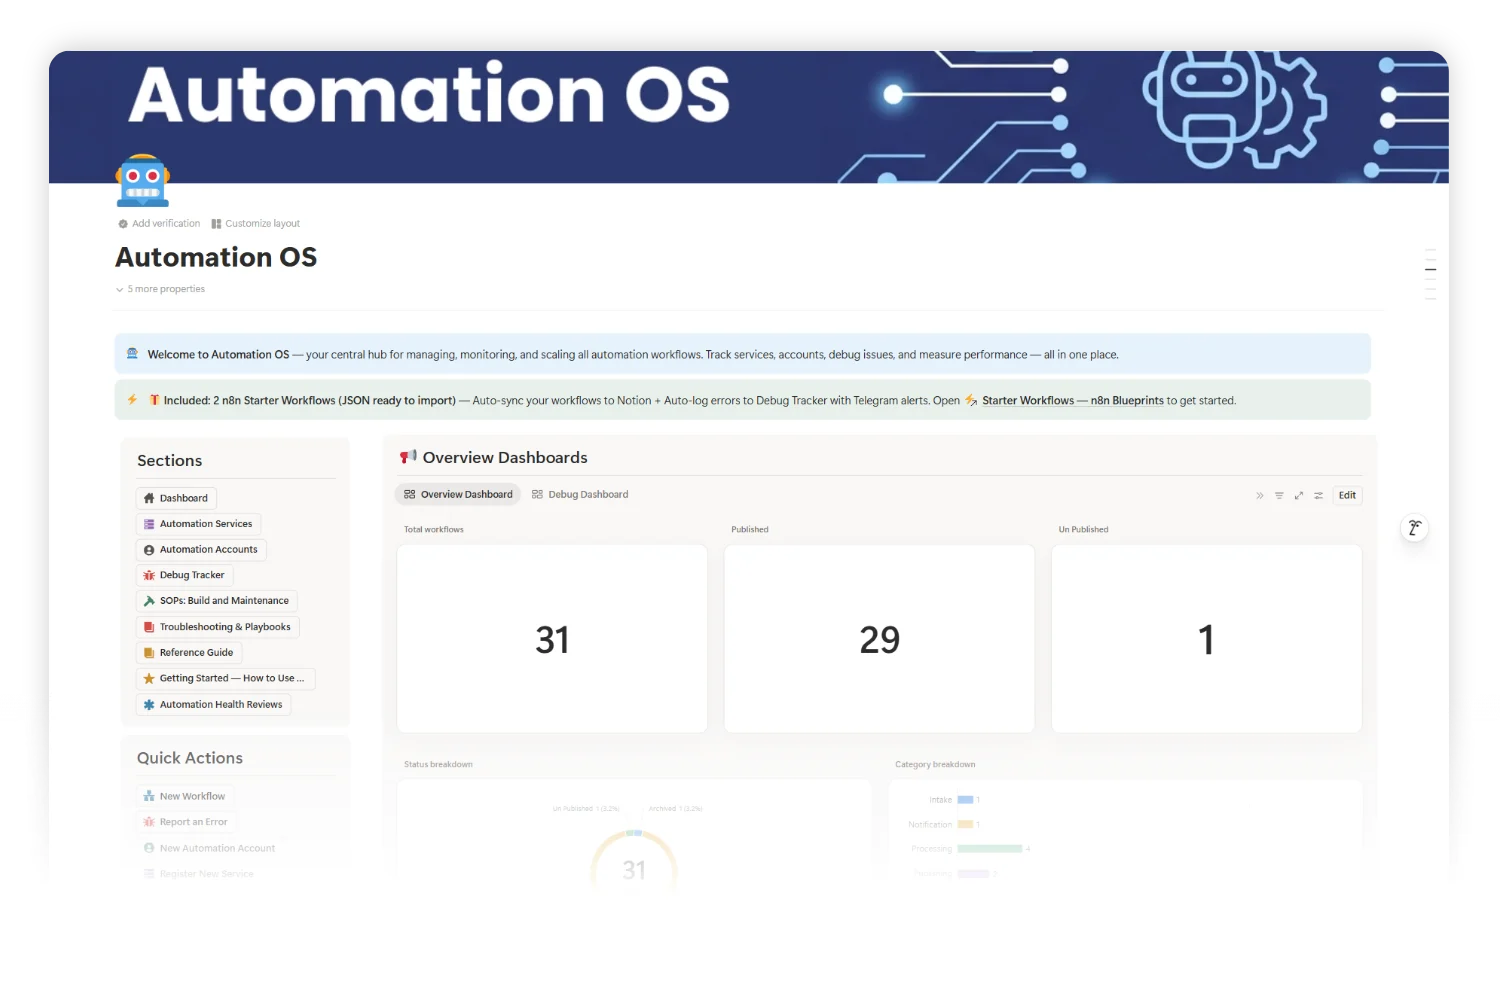The height and width of the screenshot is (1000, 1500).
Task: Click New Workflow quick action
Action: [x=185, y=797]
